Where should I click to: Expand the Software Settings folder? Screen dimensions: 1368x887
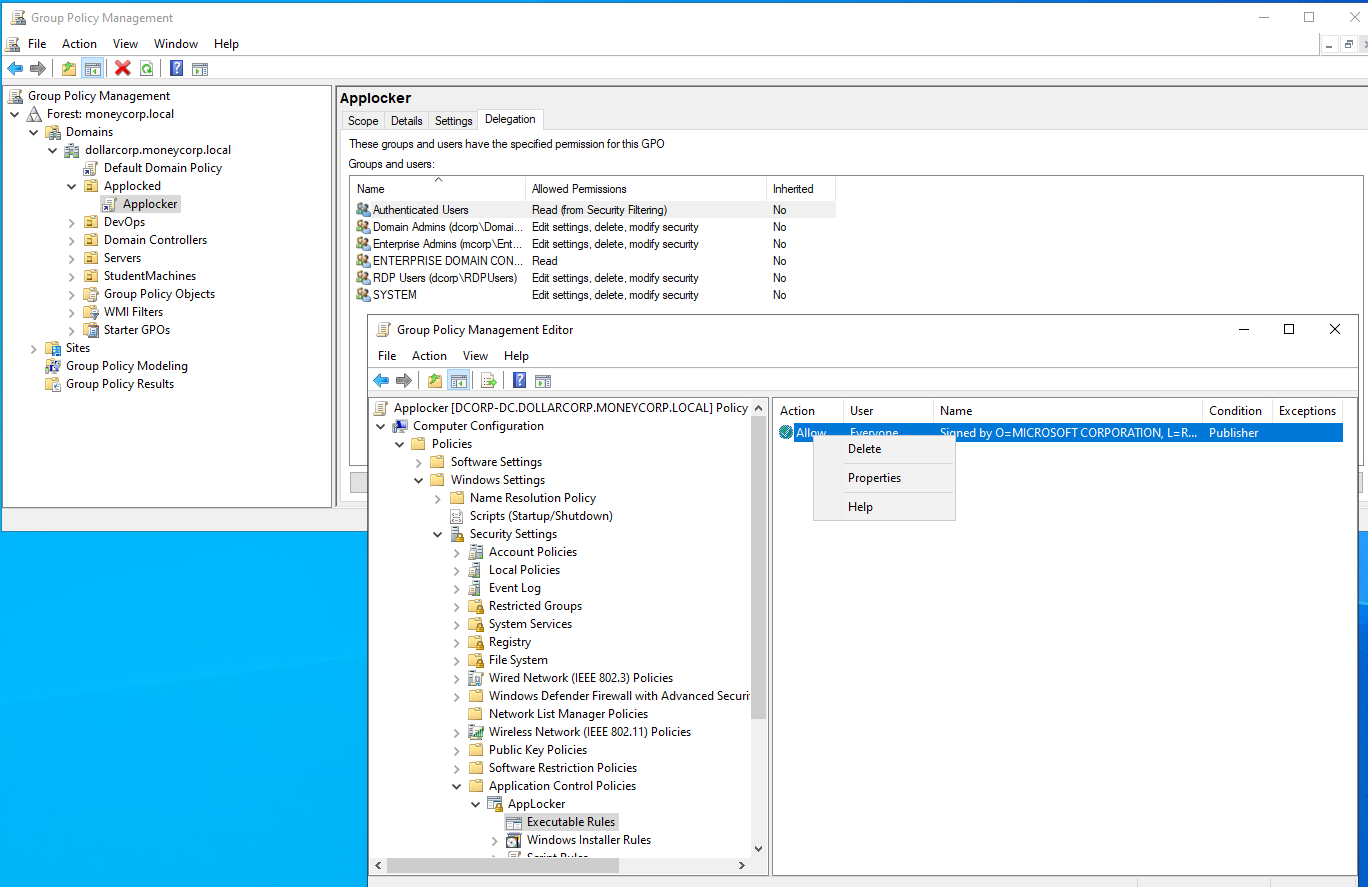[419, 462]
